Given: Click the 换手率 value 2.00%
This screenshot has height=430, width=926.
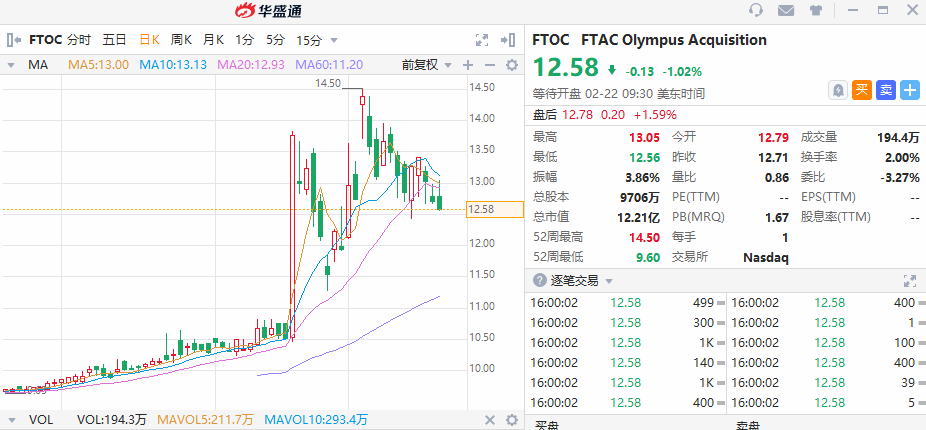Looking at the screenshot, I should coord(902,158).
